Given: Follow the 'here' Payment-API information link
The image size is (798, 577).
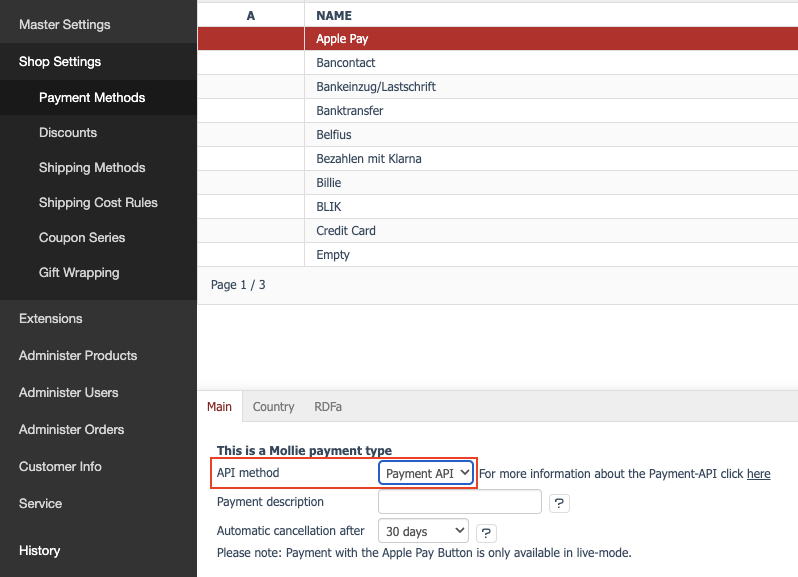Looking at the screenshot, I should click(x=758, y=474).
